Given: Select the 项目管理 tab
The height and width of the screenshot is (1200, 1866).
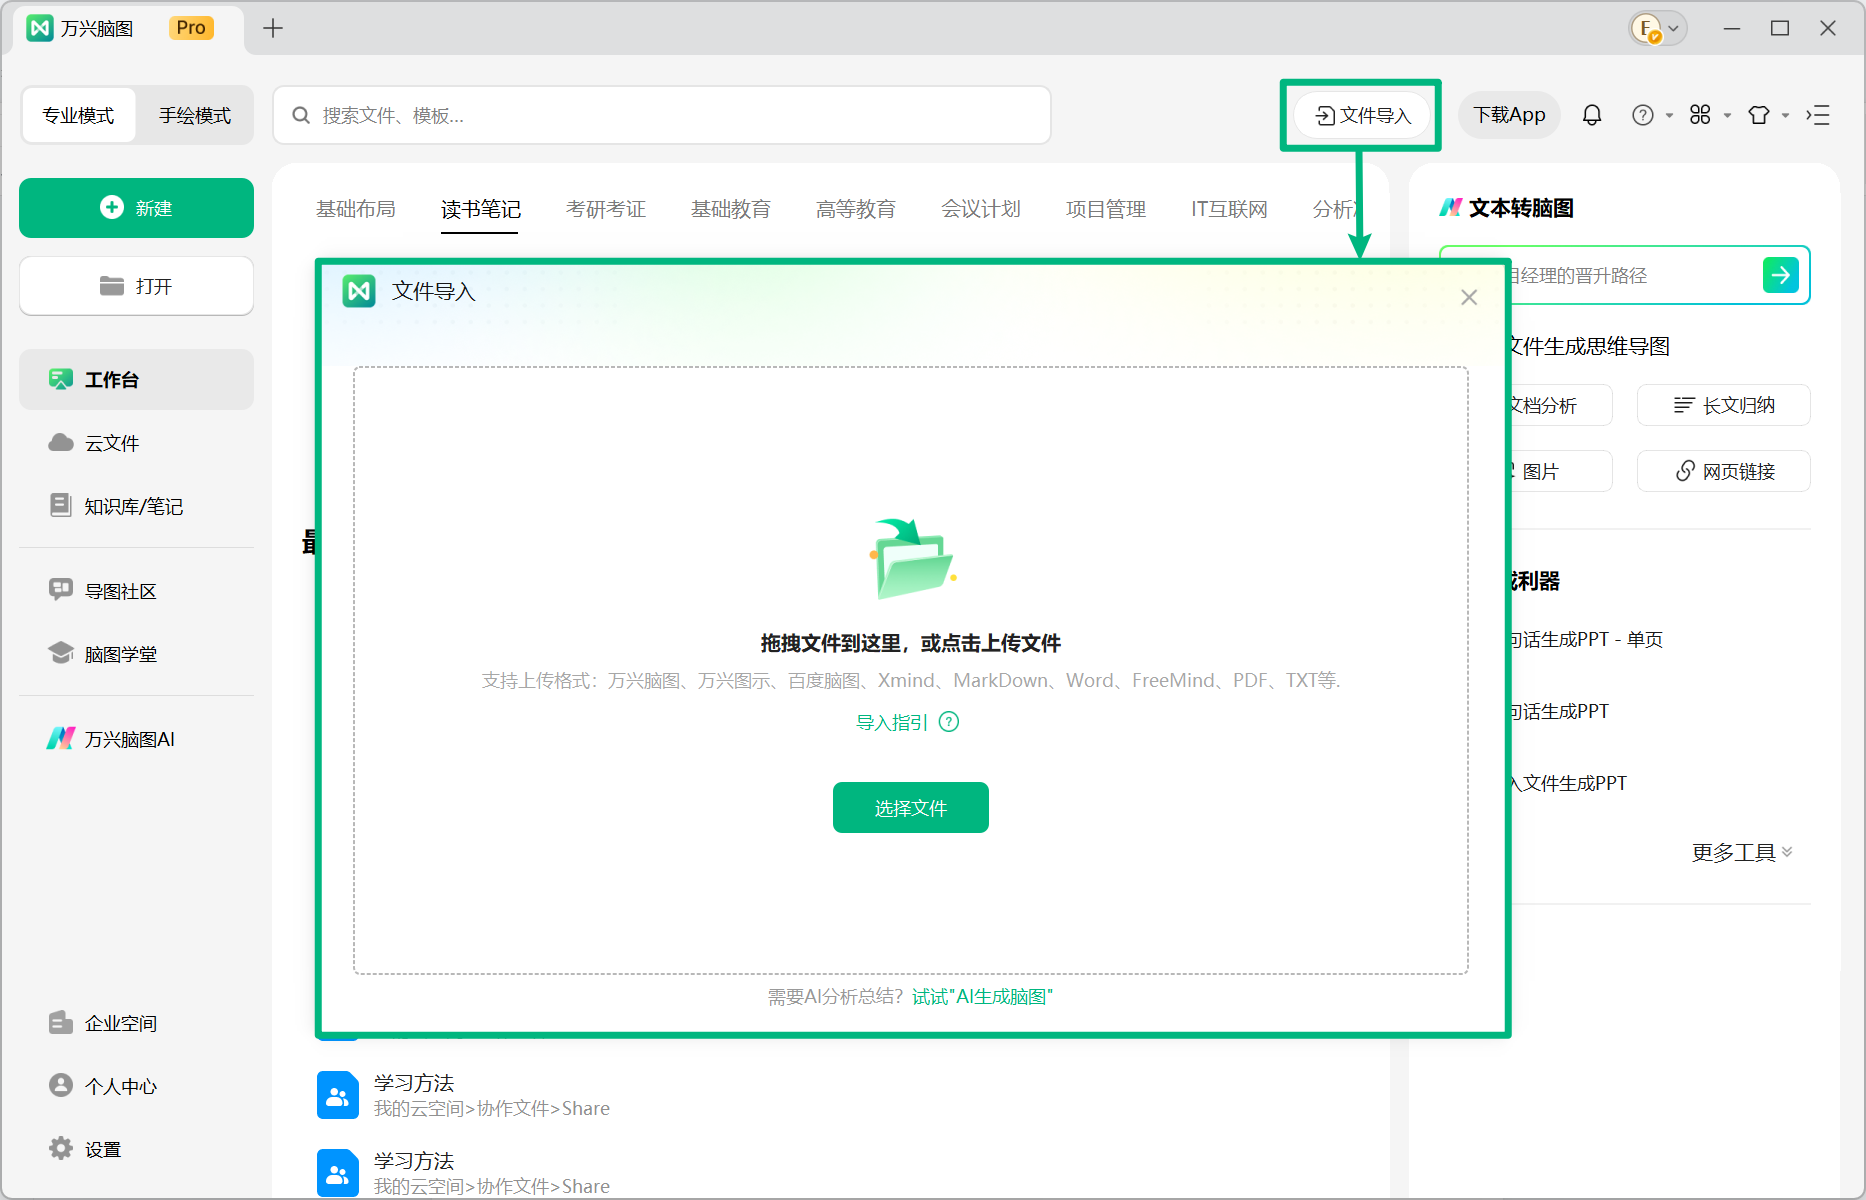Looking at the screenshot, I should [1106, 209].
